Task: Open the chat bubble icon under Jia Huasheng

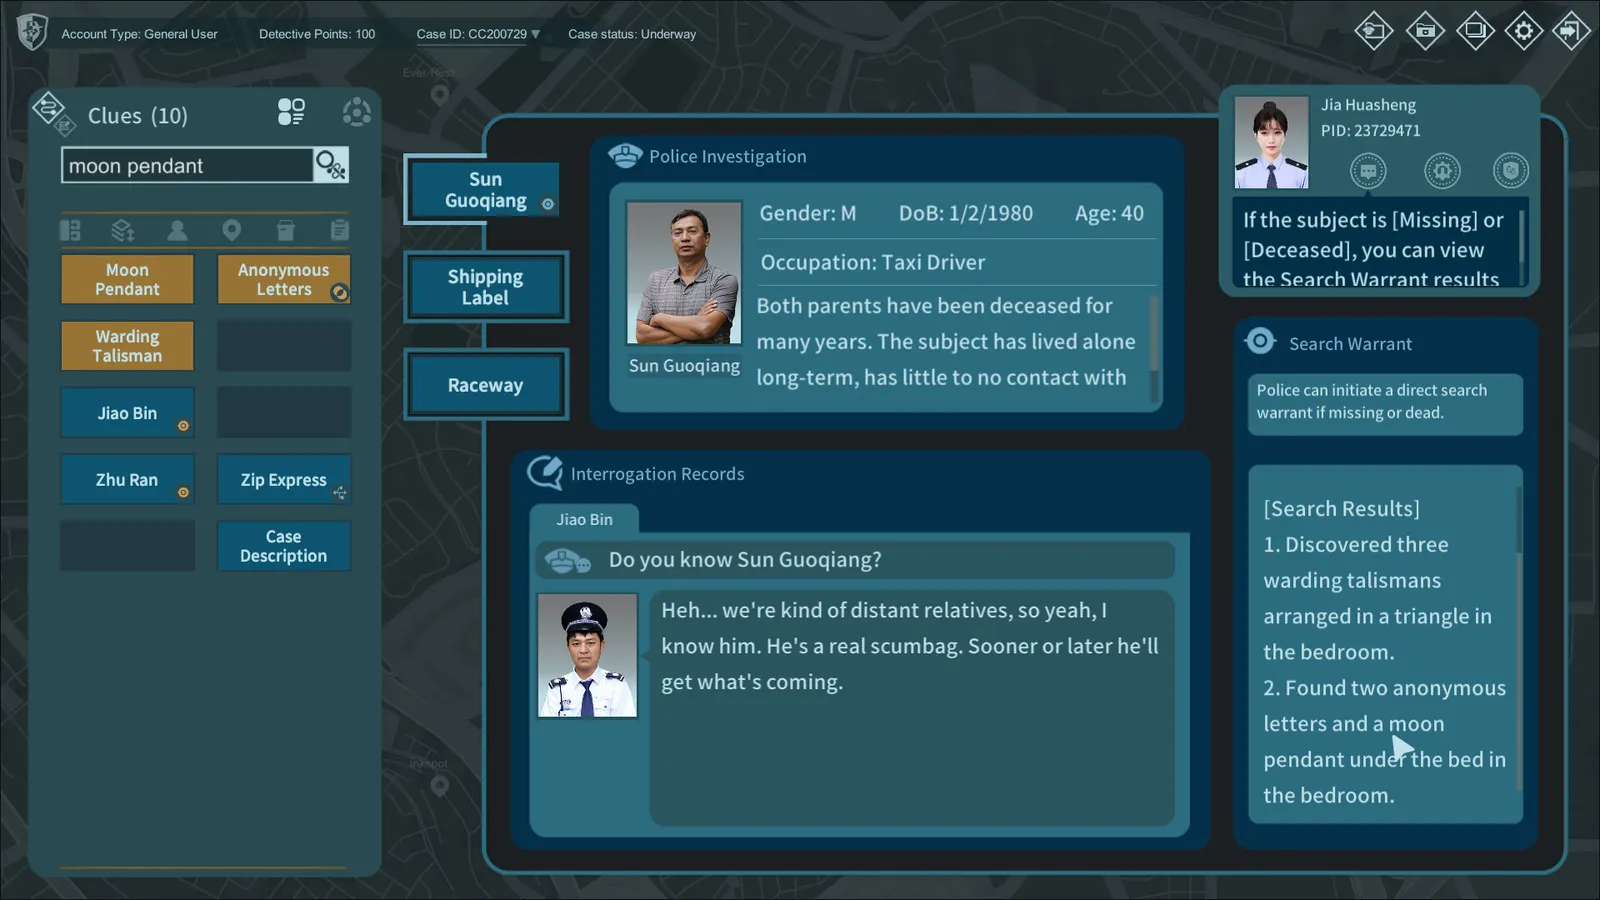Action: point(1368,171)
